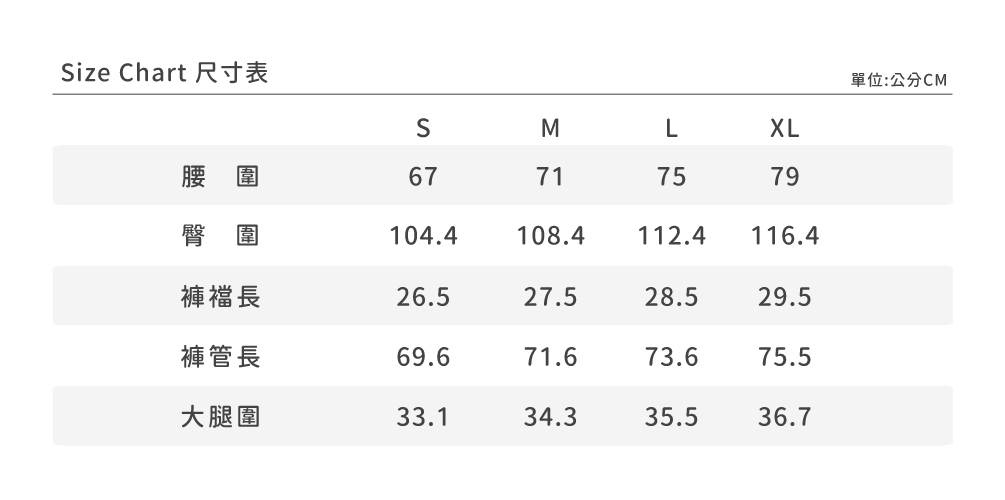This screenshot has height=500, width=1005.
Task: Click the 腰圍 row label
Action: click(x=221, y=177)
